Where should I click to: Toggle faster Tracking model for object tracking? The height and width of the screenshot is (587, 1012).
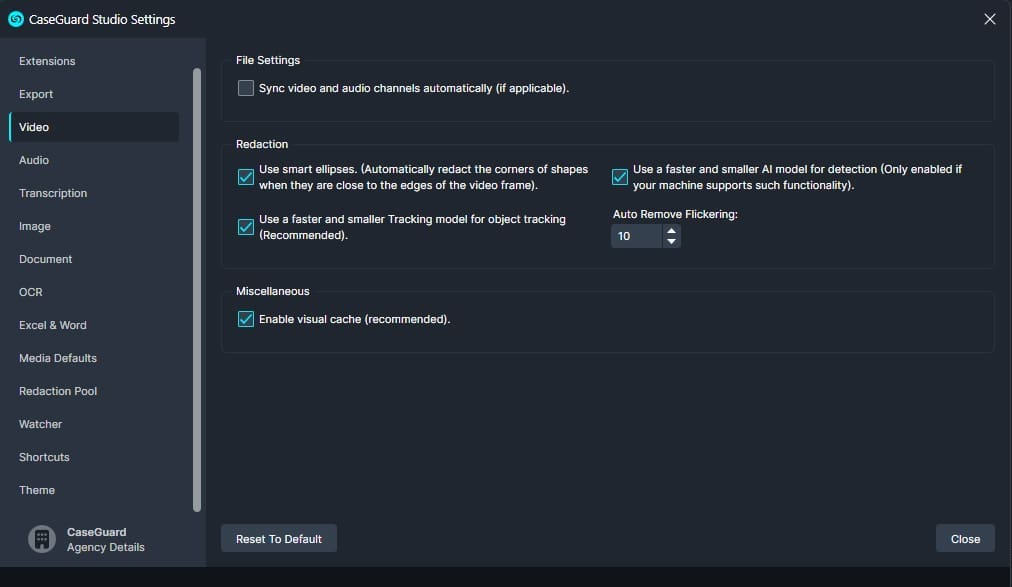coord(246,227)
